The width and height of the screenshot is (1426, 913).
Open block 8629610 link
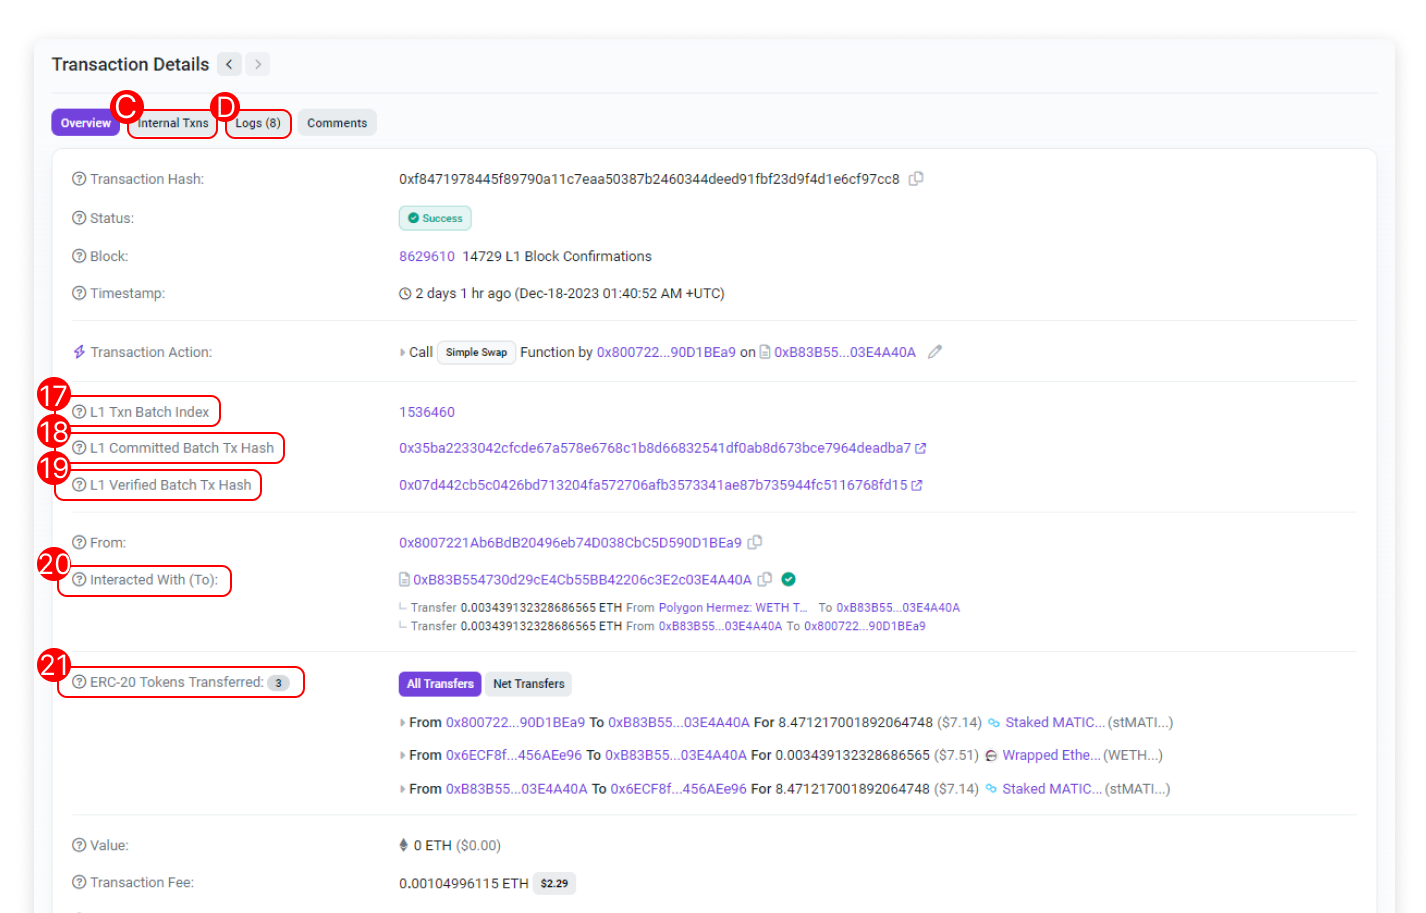pos(427,256)
